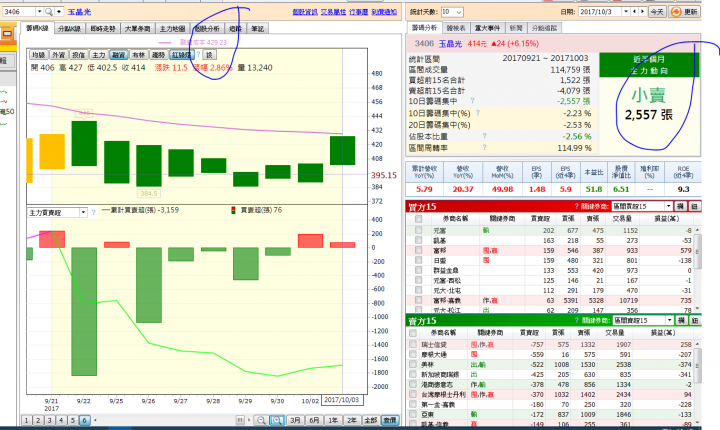Toggle select-all checkbox in 買方15 header

click(x=418, y=219)
